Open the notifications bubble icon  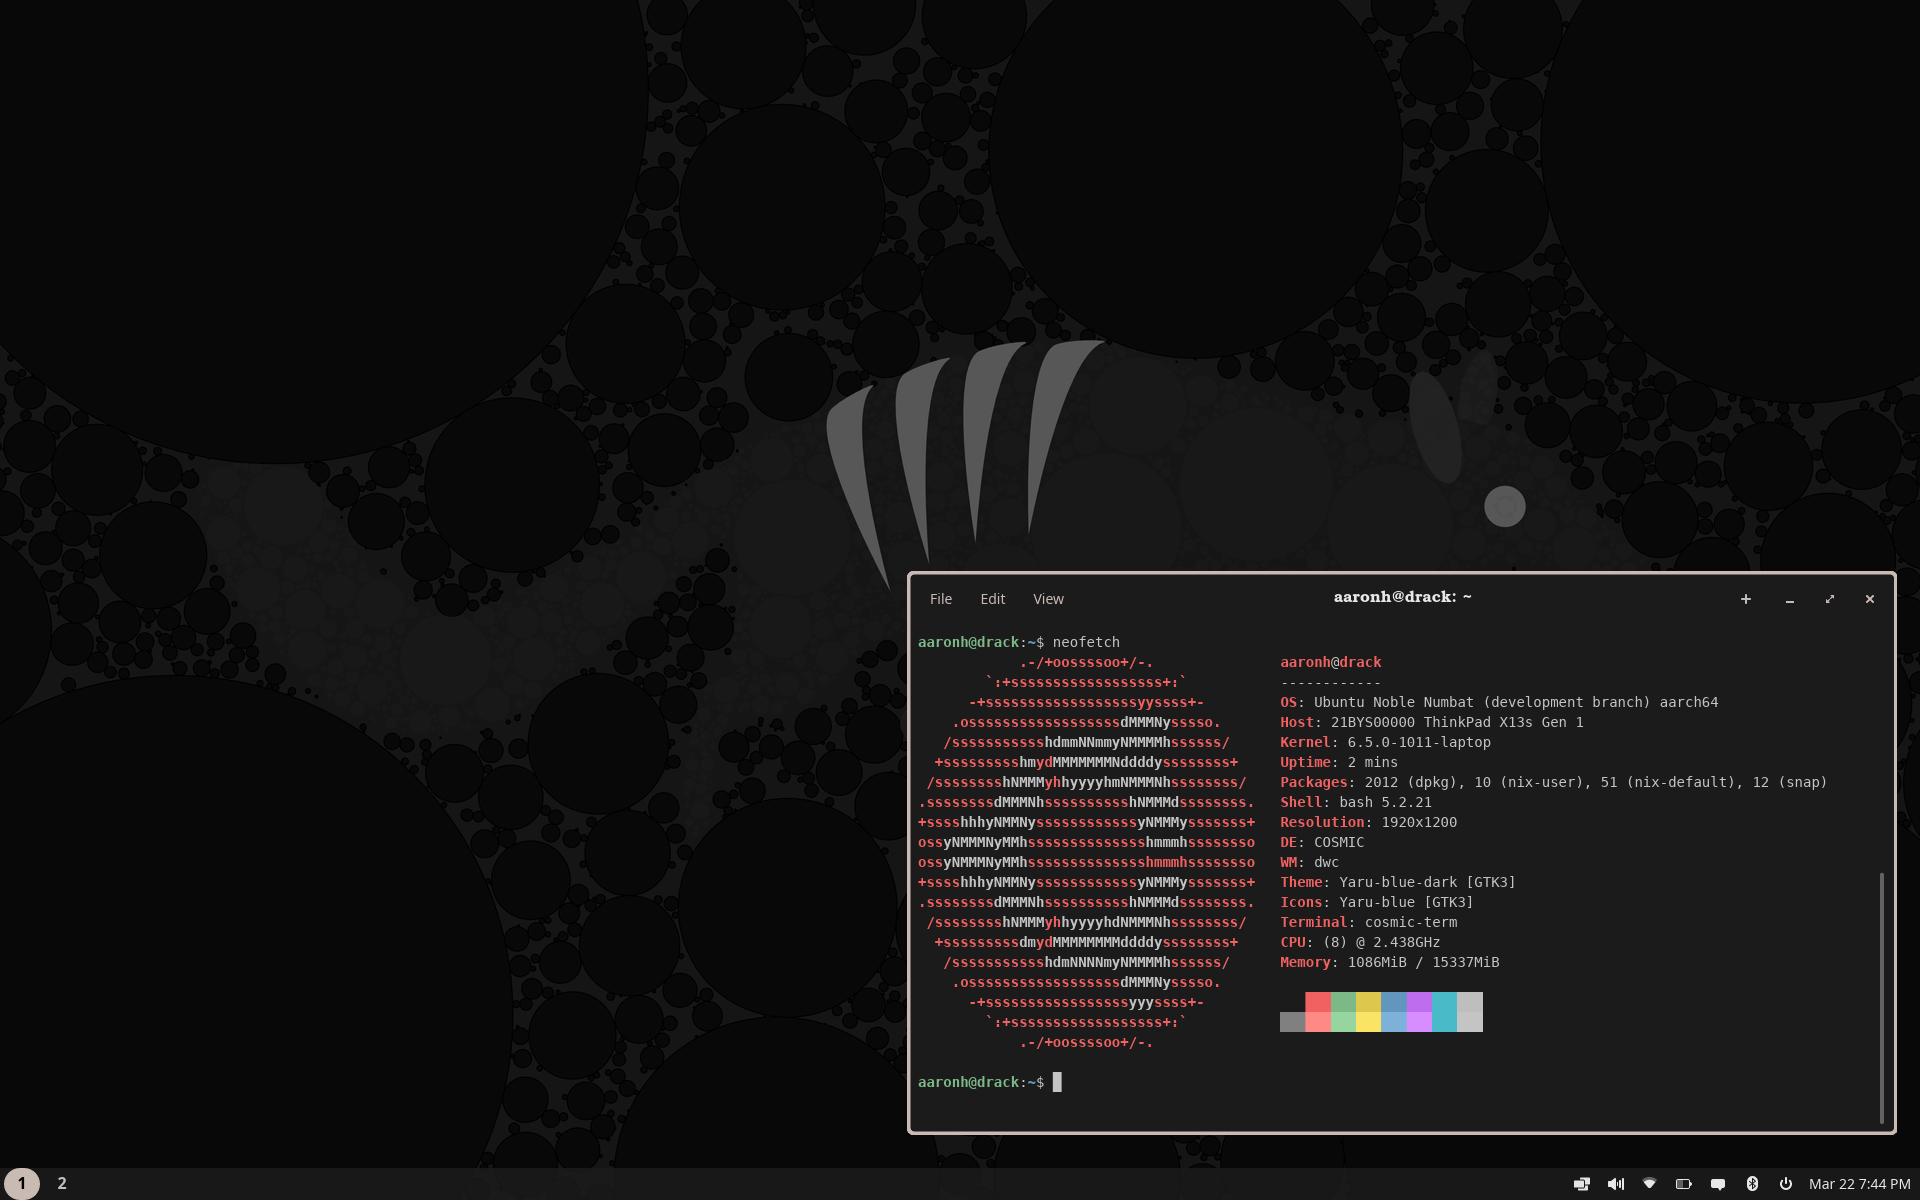(x=1718, y=1184)
